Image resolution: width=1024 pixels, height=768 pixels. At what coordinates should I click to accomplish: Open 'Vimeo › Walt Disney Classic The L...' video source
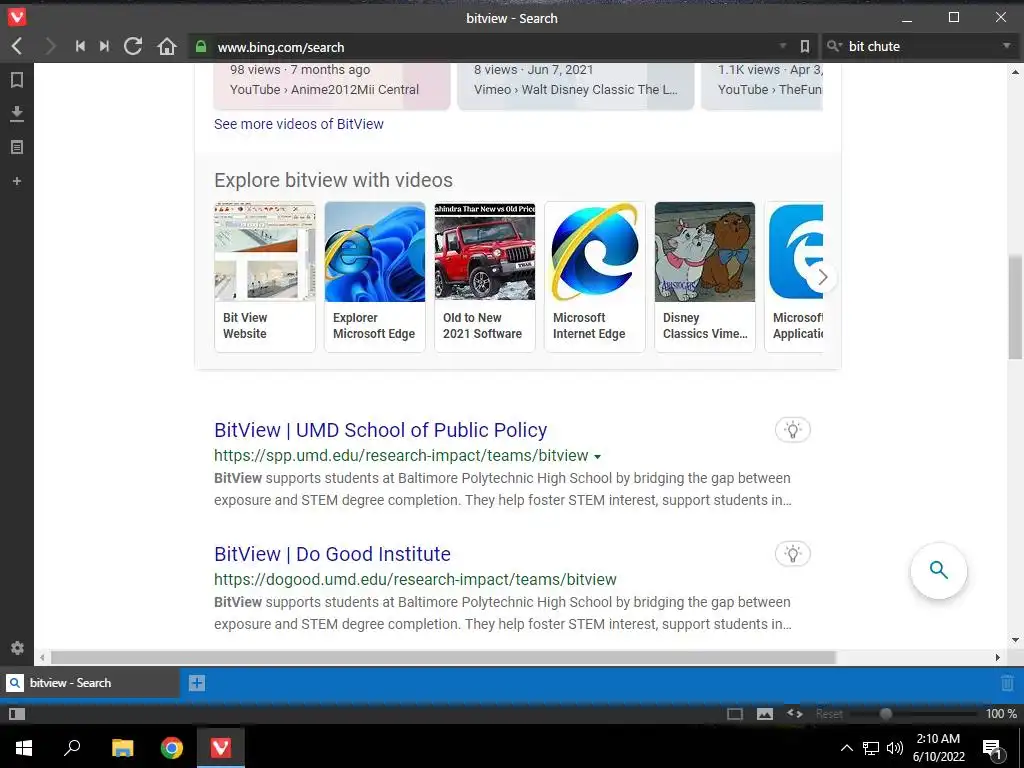pyautogui.click(x=575, y=90)
